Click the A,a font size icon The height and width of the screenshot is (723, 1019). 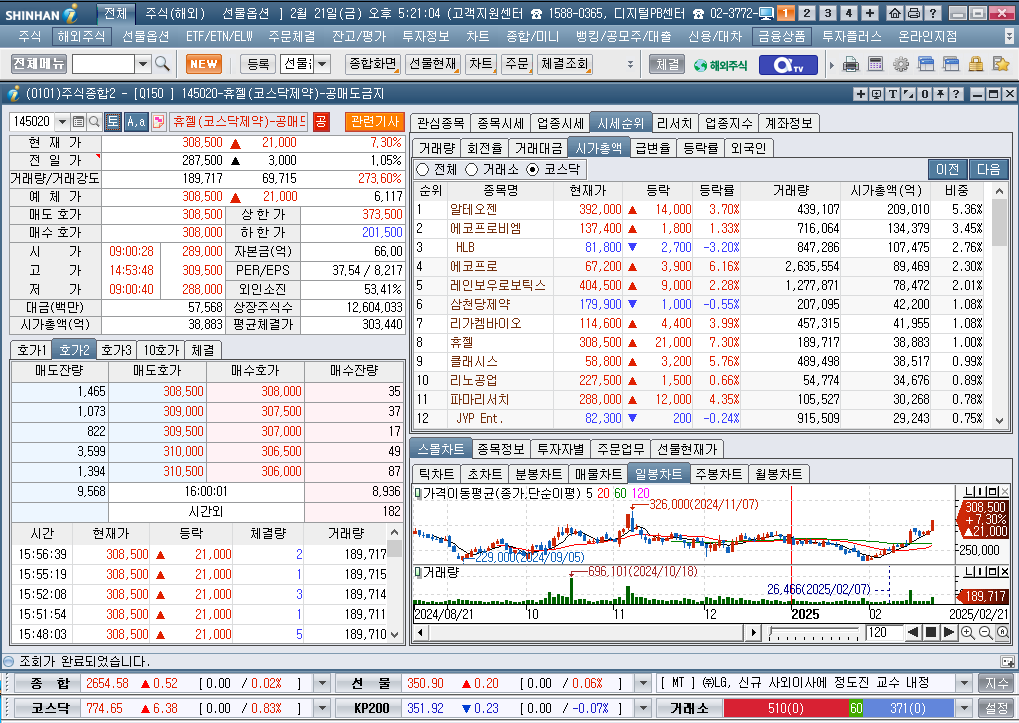click(136, 121)
